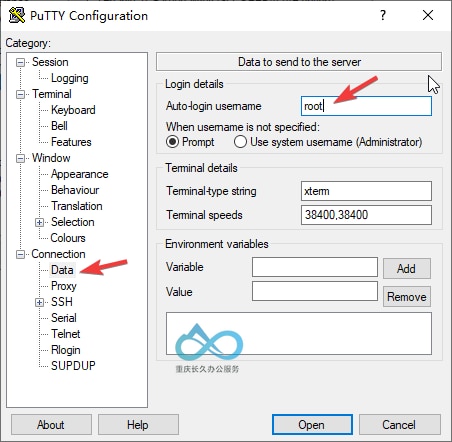Click the About button
Viewport: 452px width, 442px height.
point(51,425)
